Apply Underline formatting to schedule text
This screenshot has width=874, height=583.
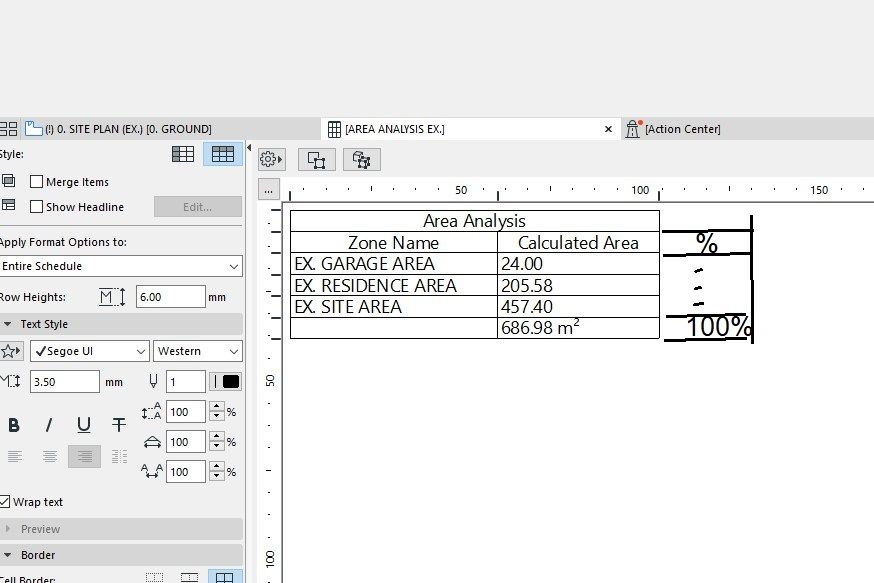point(84,424)
